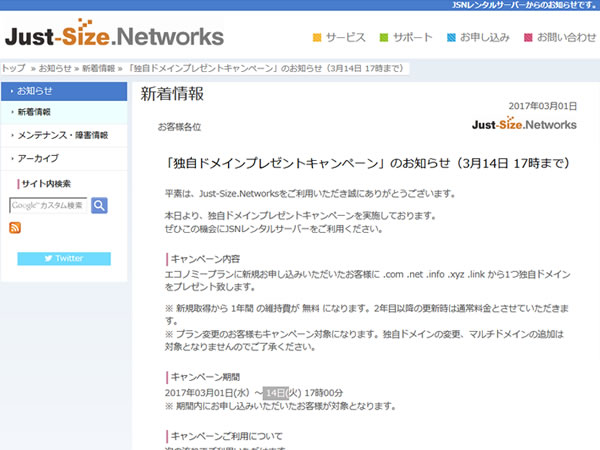Viewport: 600px width, 450px height.
Task: Click the お客様各位 salutation text
Action: pyautogui.click(x=179, y=127)
